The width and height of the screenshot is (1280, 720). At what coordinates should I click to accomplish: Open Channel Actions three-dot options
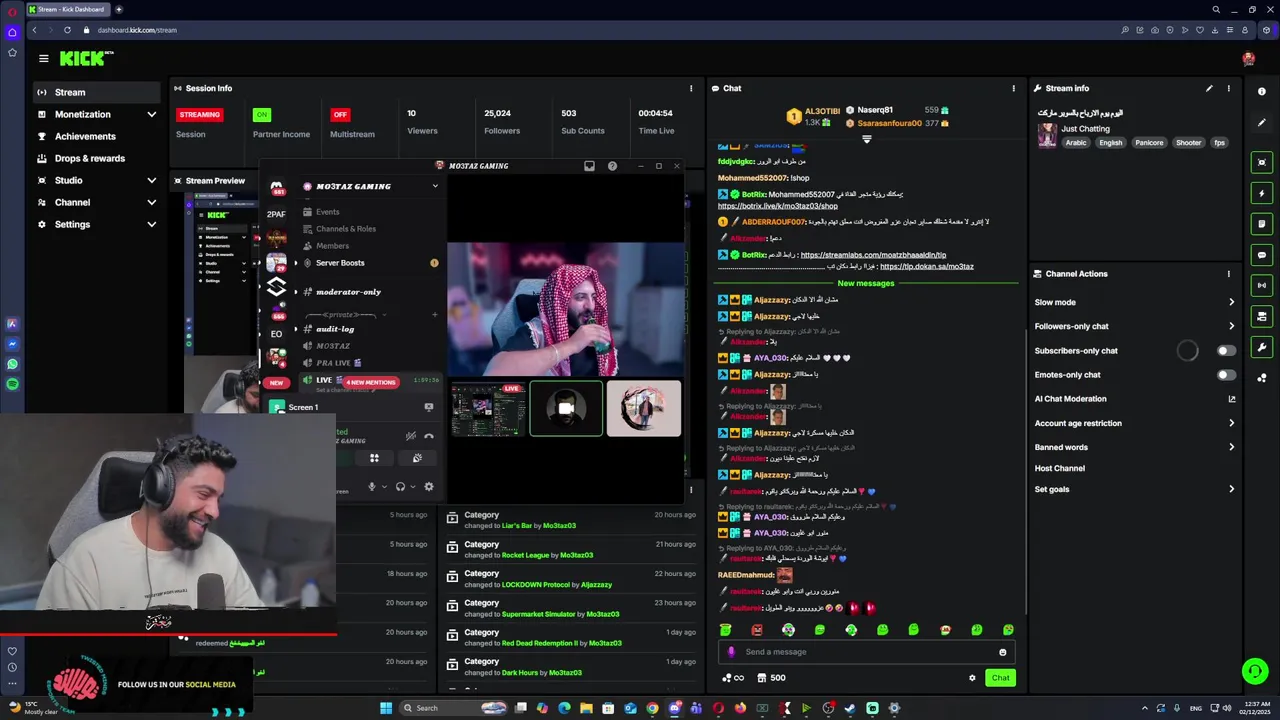click(1229, 273)
